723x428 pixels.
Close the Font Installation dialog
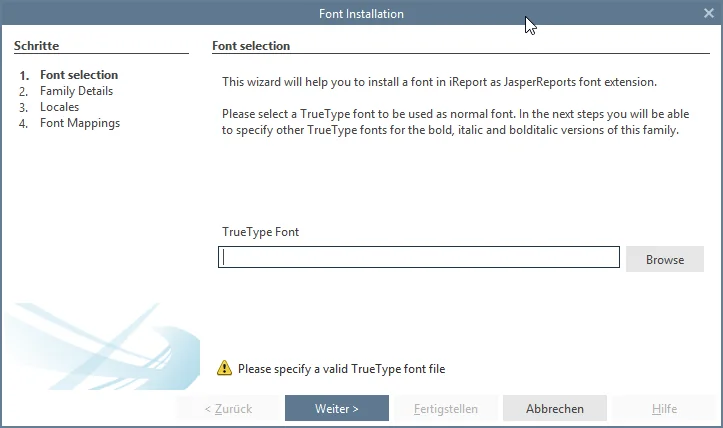click(x=709, y=13)
